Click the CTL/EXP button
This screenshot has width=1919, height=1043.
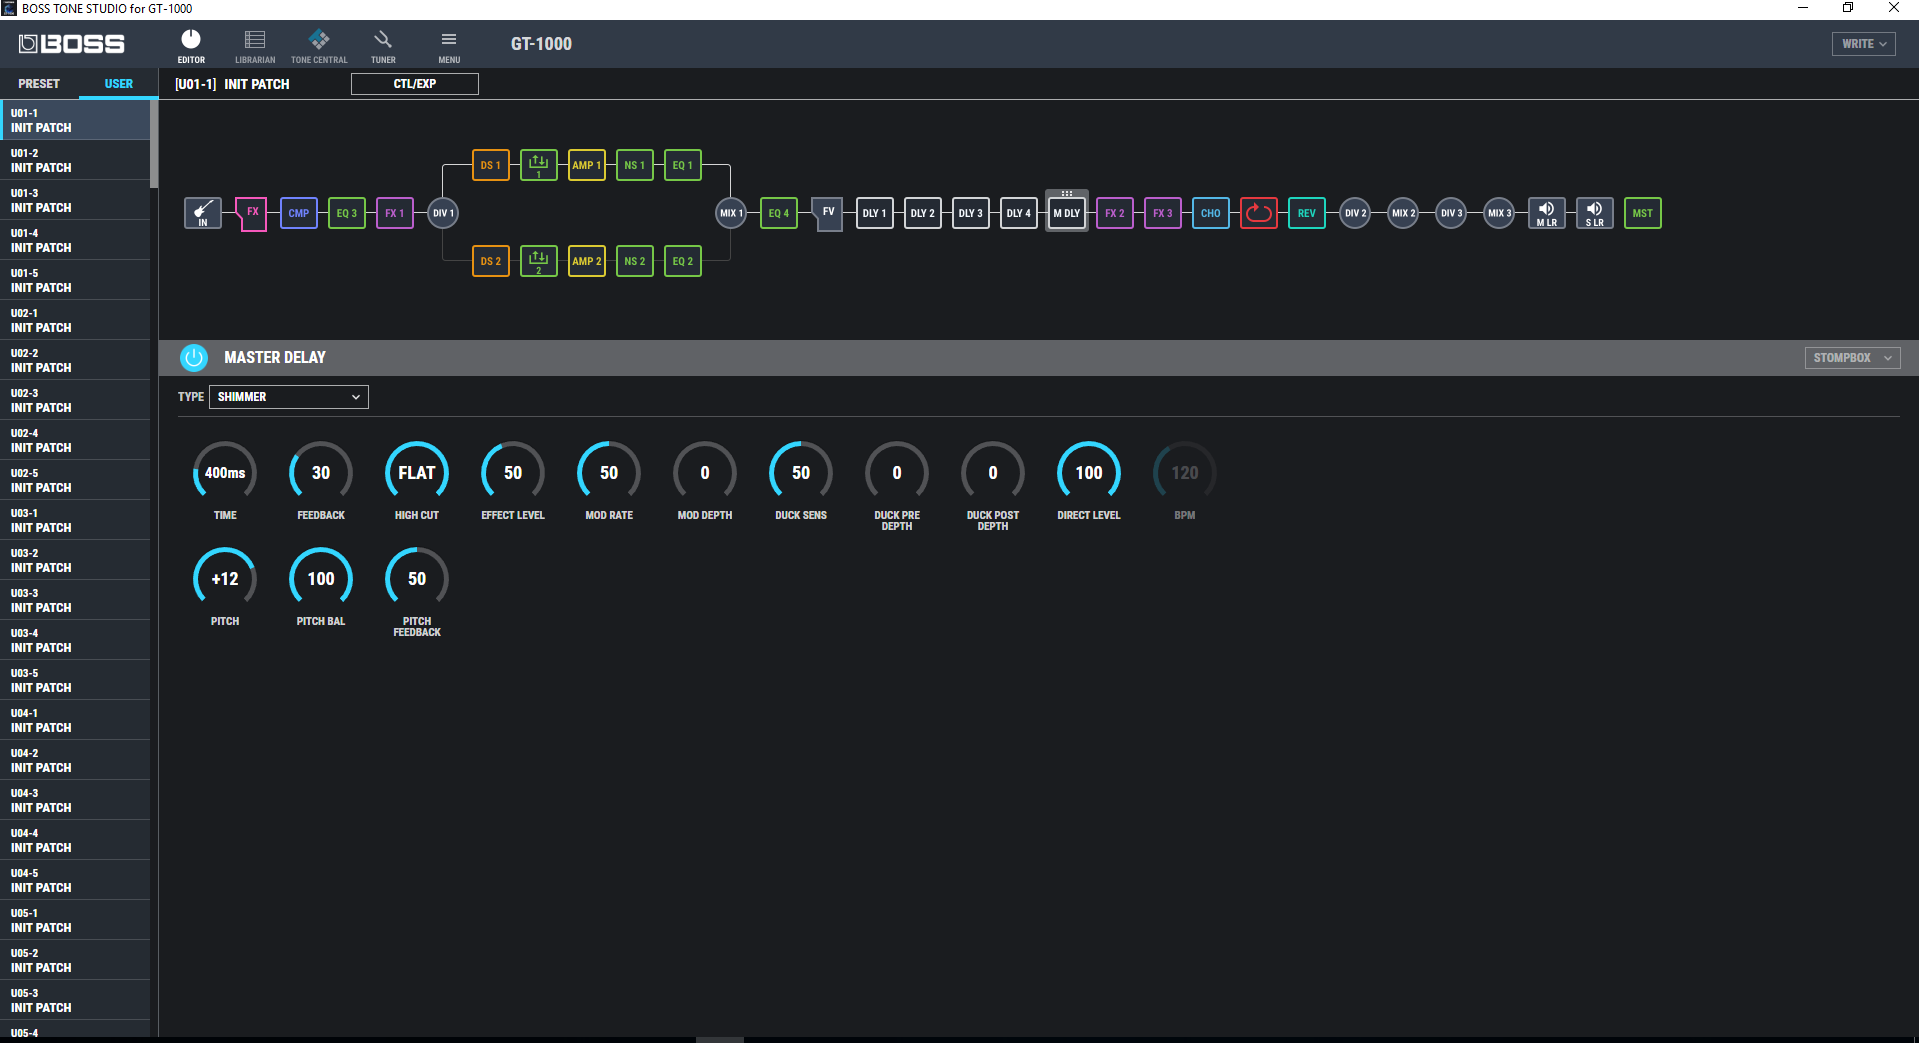pyautogui.click(x=414, y=84)
